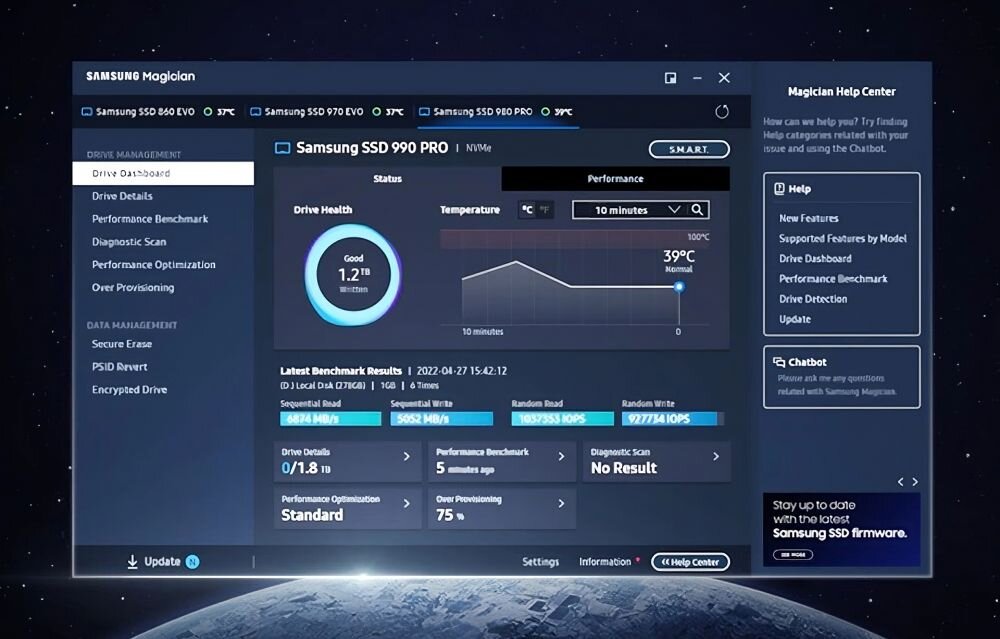Click the refresh drives icon
This screenshot has height=639, width=1000.
(x=720, y=111)
